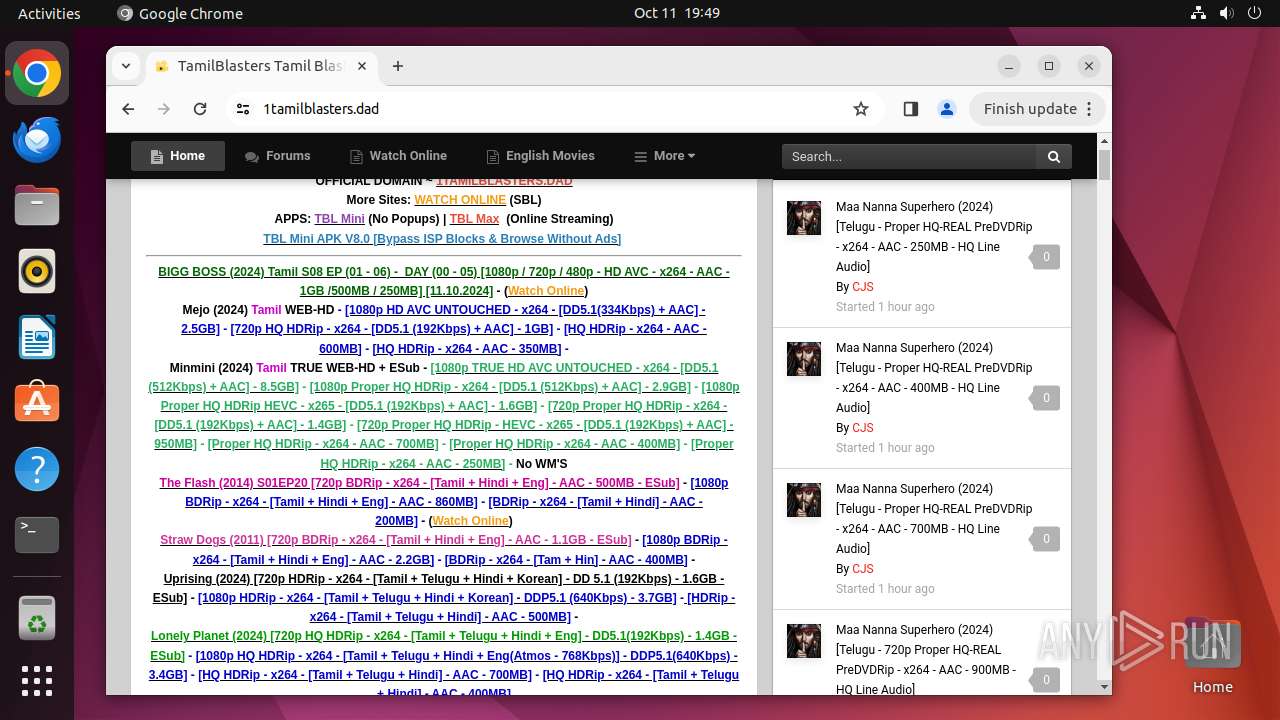
Task: Open the Activities overview
Action: coord(49,13)
